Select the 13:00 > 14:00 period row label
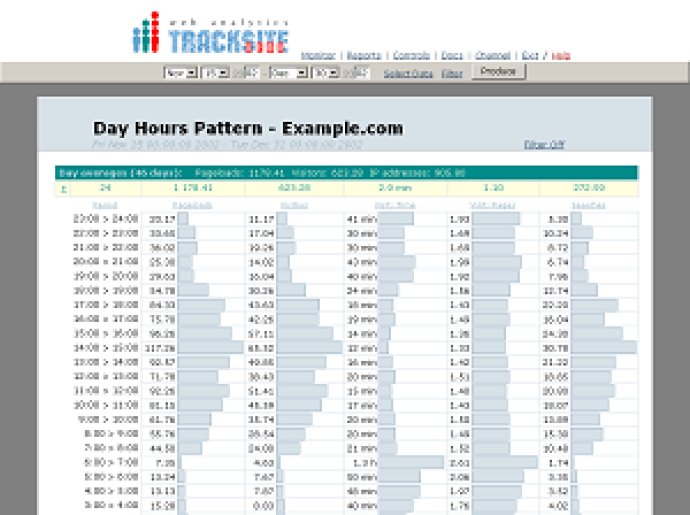The width and height of the screenshot is (690, 515). click(106, 362)
